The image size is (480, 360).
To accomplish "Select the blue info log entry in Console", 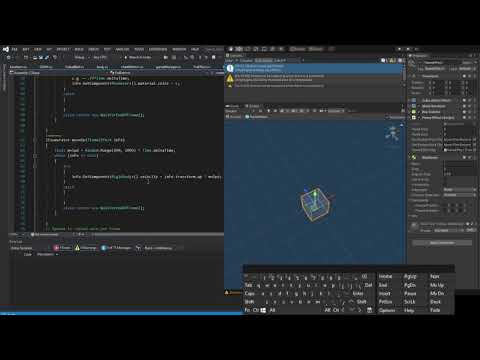I will click(x=313, y=68).
